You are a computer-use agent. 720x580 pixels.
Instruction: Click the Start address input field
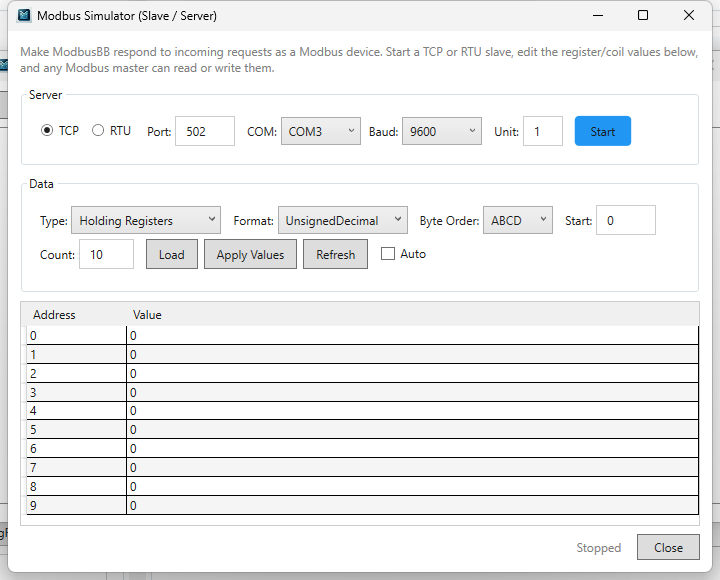[625, 220]
